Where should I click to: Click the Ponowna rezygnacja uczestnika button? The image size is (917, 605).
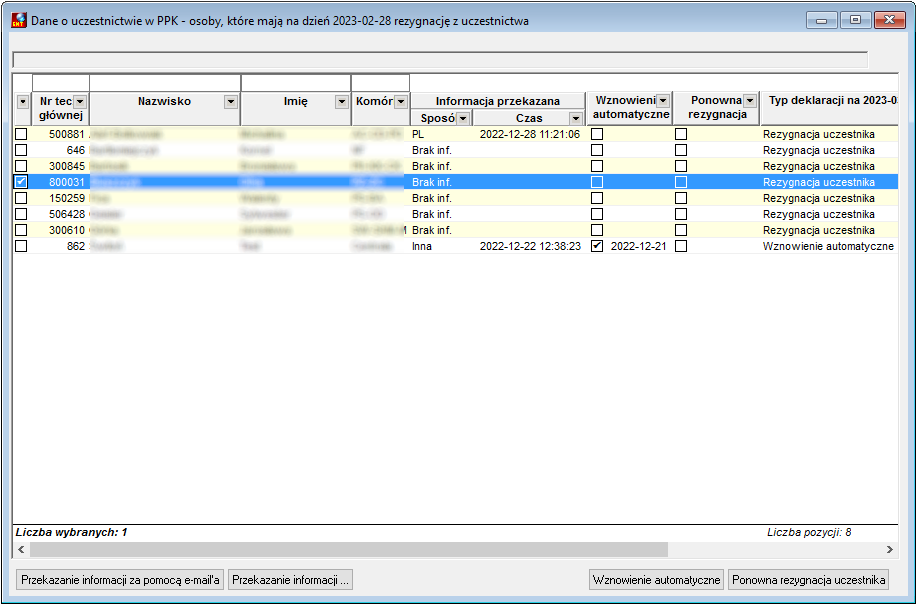tap(808, 580)
